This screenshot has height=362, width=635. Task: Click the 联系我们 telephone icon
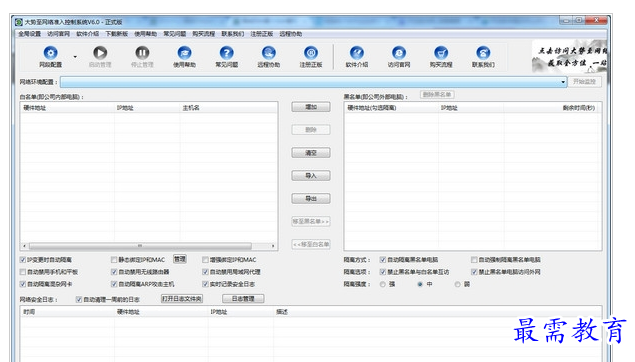tap(483, 53)
